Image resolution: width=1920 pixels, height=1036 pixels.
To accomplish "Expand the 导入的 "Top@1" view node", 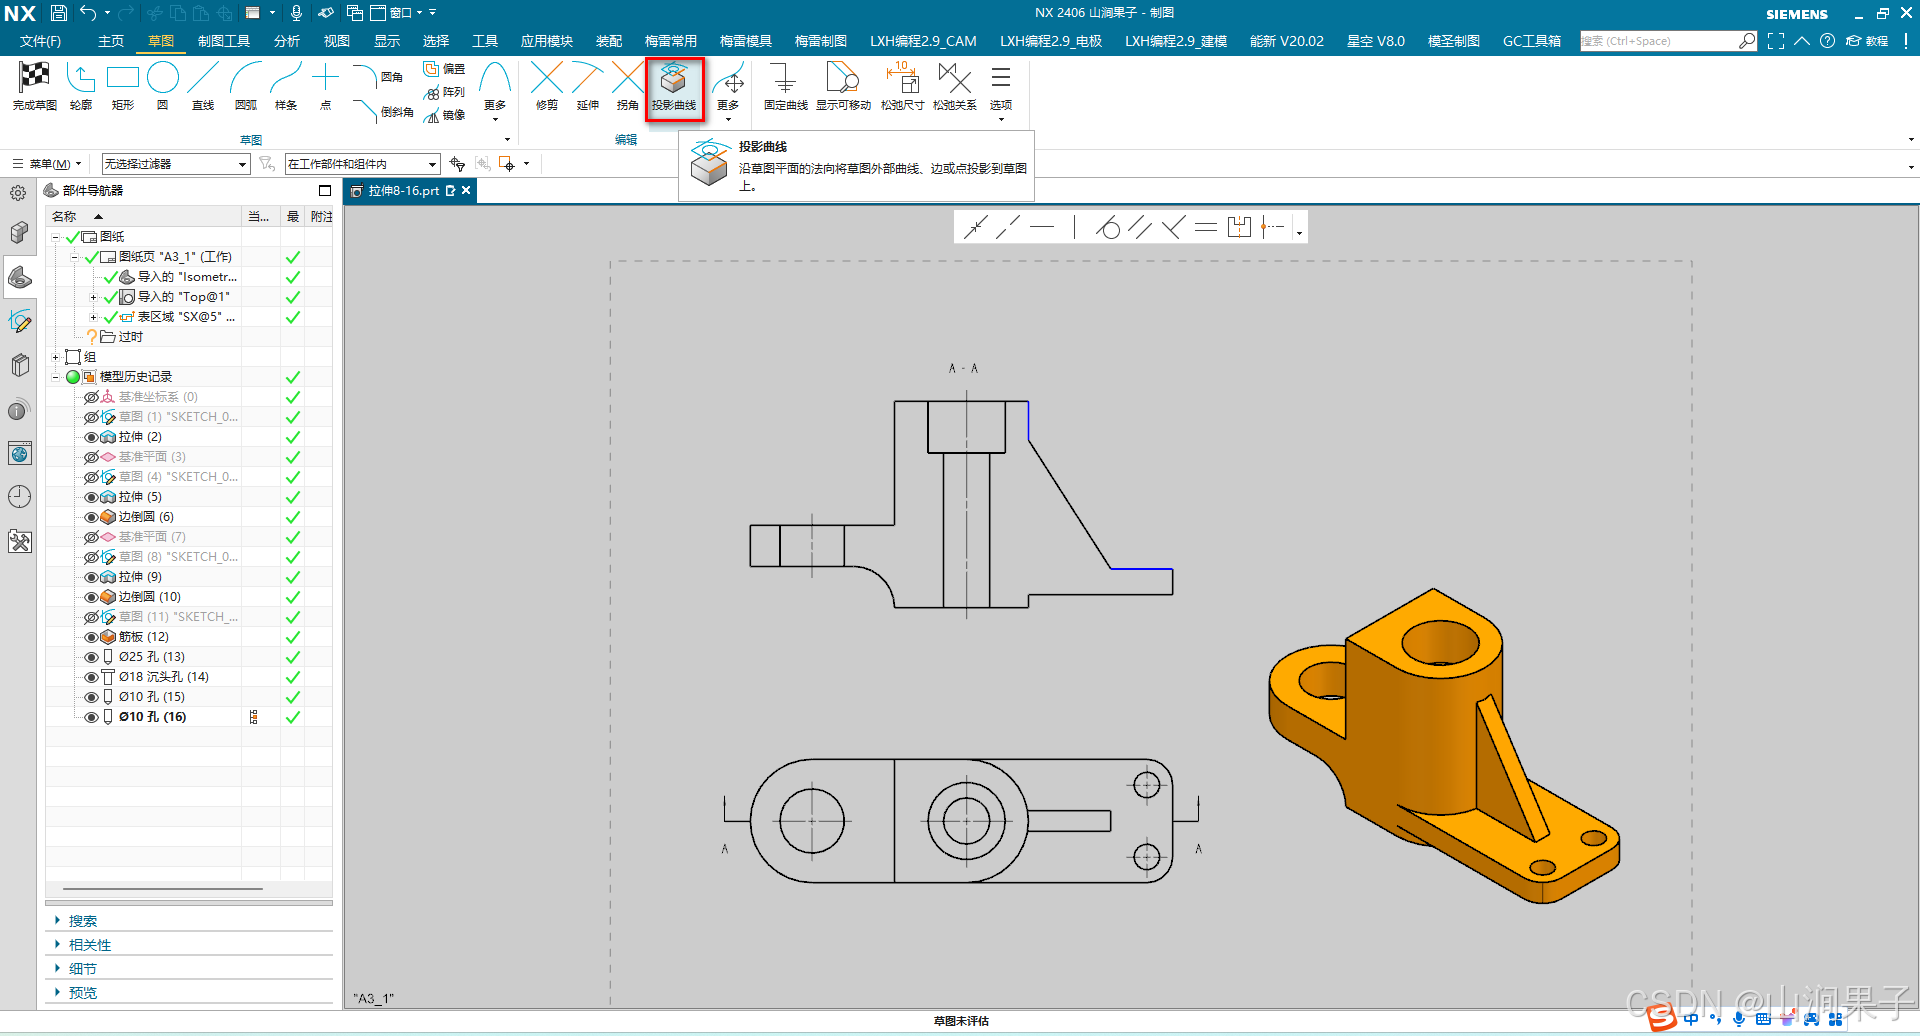I will click(94, 297).
